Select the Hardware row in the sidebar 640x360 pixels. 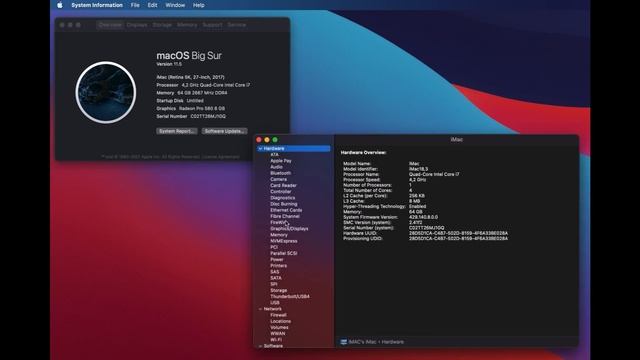click(x=294, y=149)
